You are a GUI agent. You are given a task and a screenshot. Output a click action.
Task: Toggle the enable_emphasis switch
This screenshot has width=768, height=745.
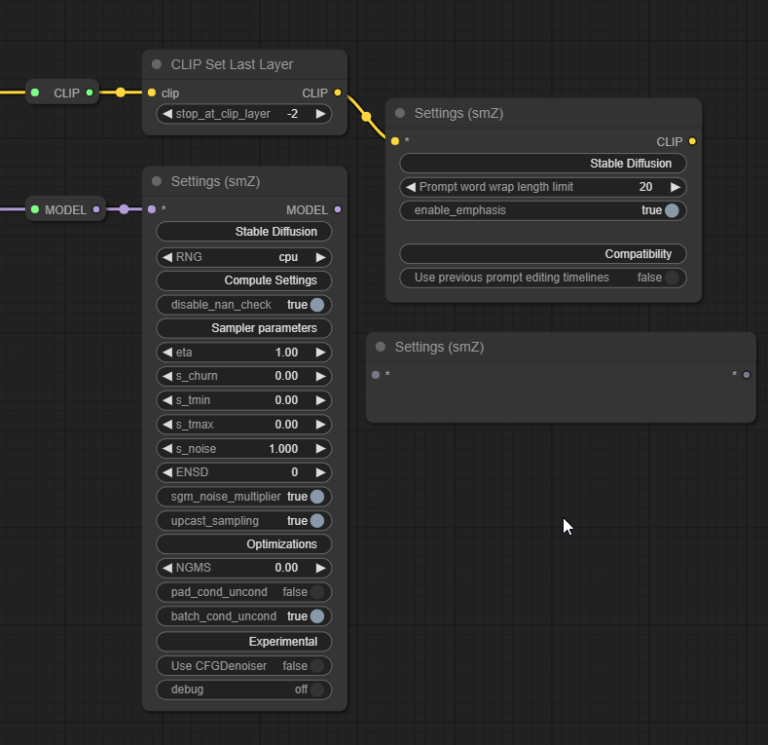[x=671, y=211]
